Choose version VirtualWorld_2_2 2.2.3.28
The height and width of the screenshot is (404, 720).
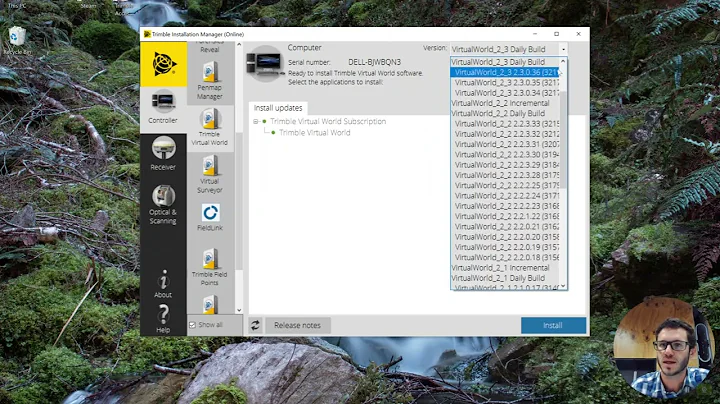click(x=505, y=175)
